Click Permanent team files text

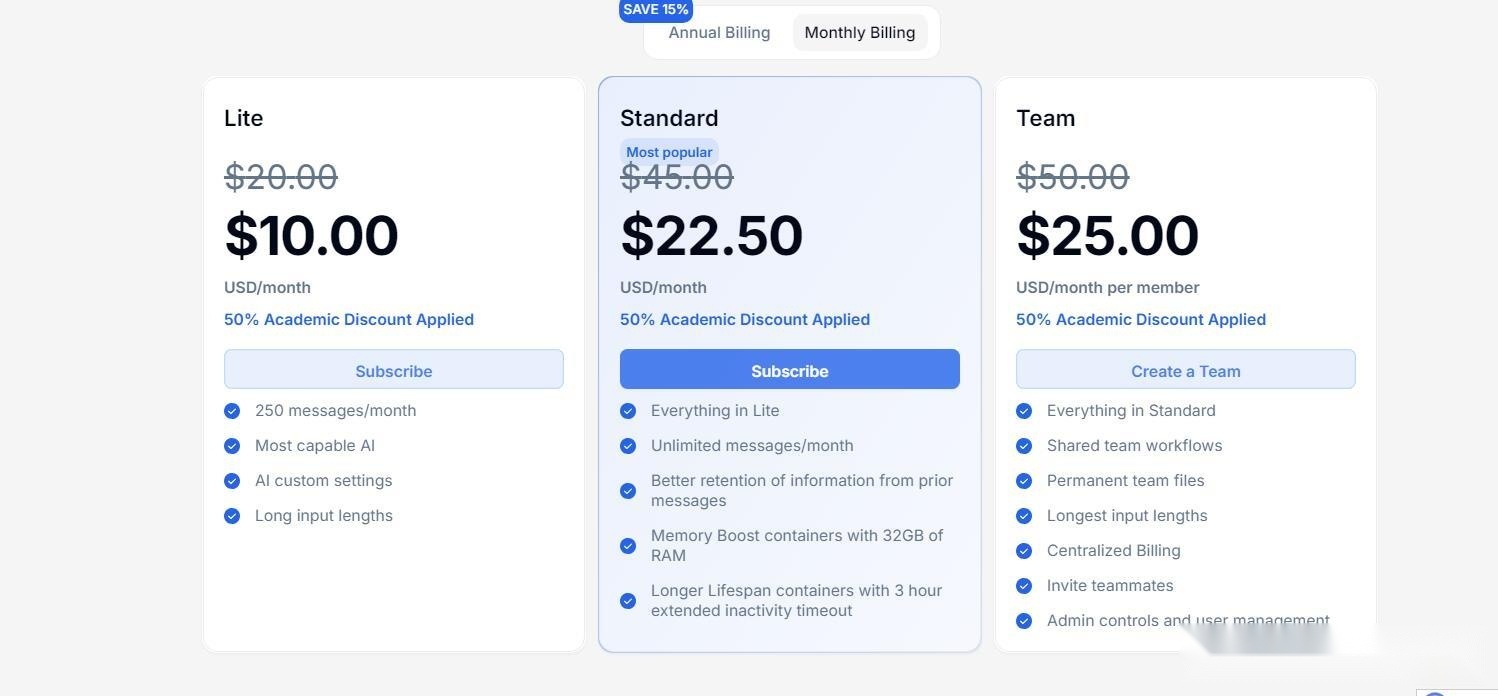tap(1126, 481)
